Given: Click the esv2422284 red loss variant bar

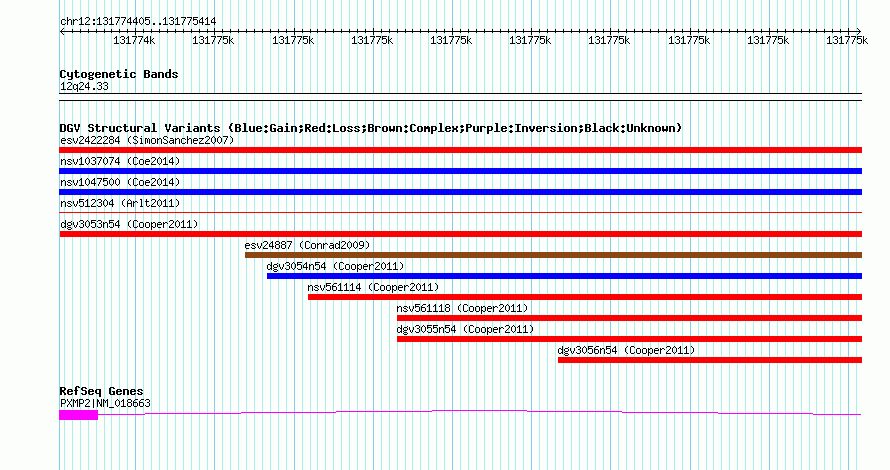Looking at the screenshot, I should pyautogui.click(x=460, y=150).
